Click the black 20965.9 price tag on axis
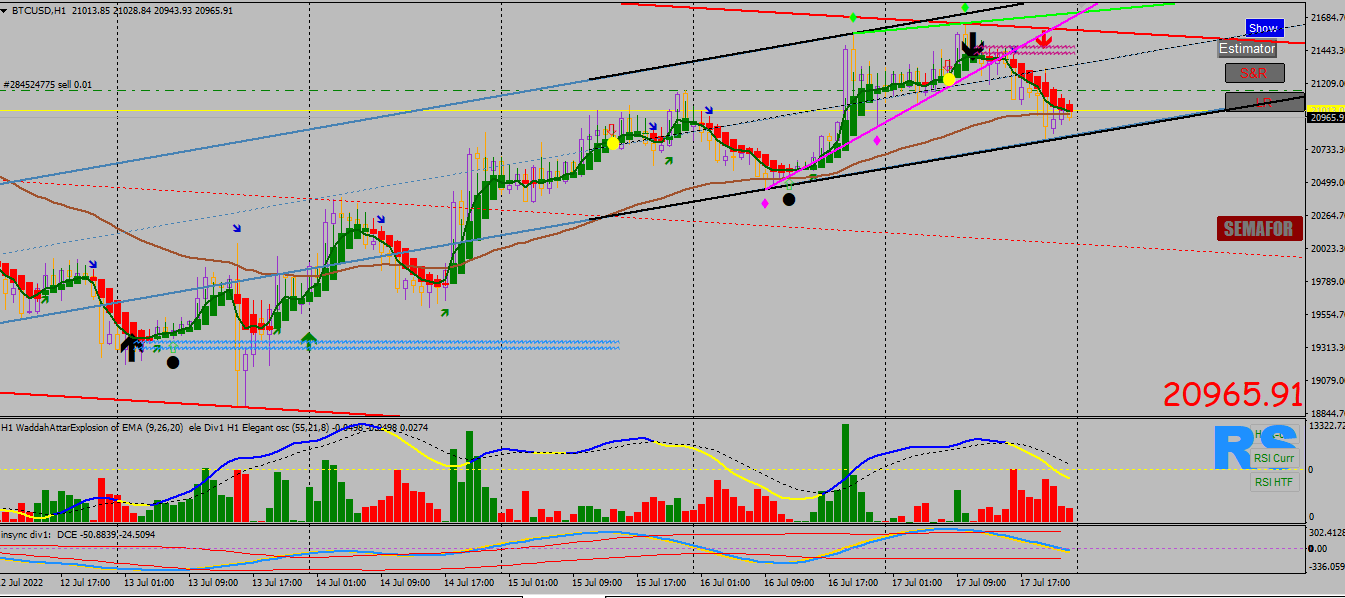Viewport: 1345px width, 598px height. [1326, 118]
